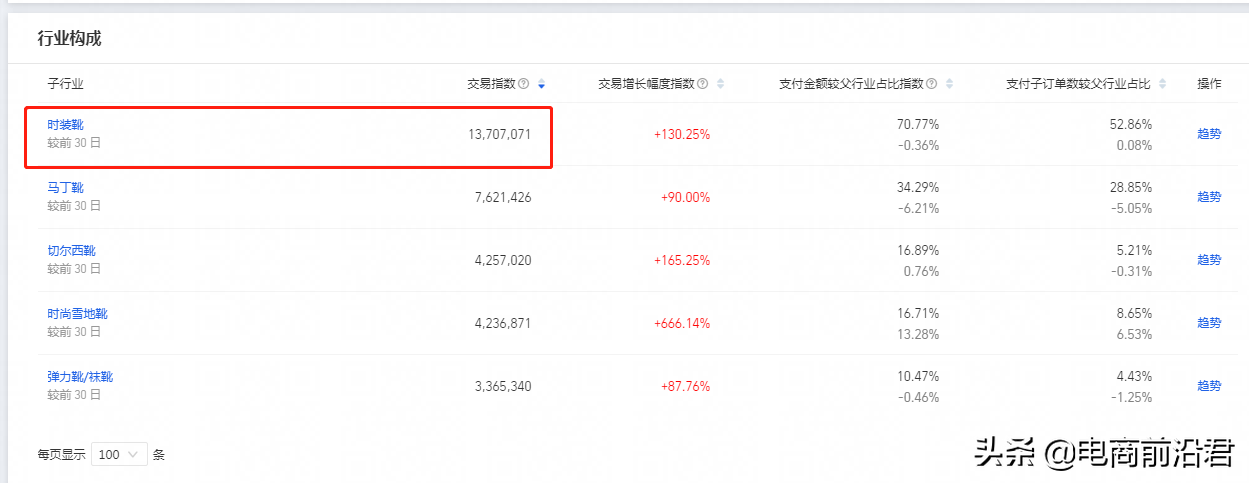Select payment share 70.77%

pos(918,125)
